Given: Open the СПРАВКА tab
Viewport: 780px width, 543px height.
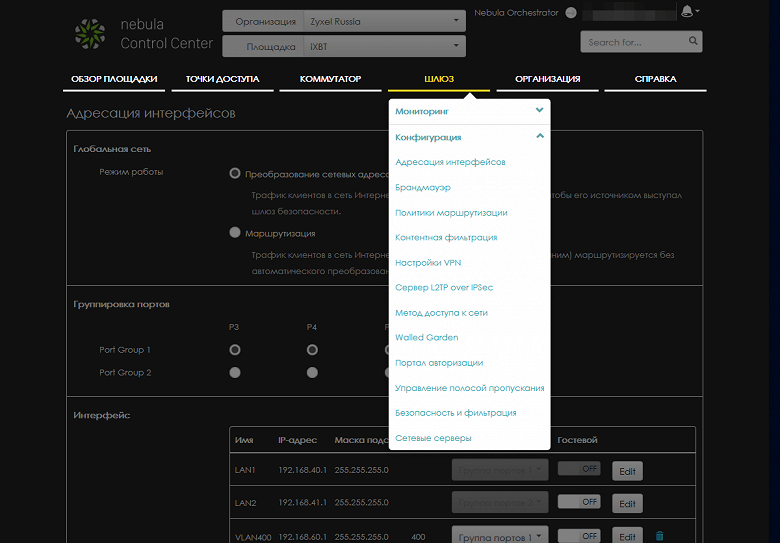Looking at the screenshot, I should (655, 79).
